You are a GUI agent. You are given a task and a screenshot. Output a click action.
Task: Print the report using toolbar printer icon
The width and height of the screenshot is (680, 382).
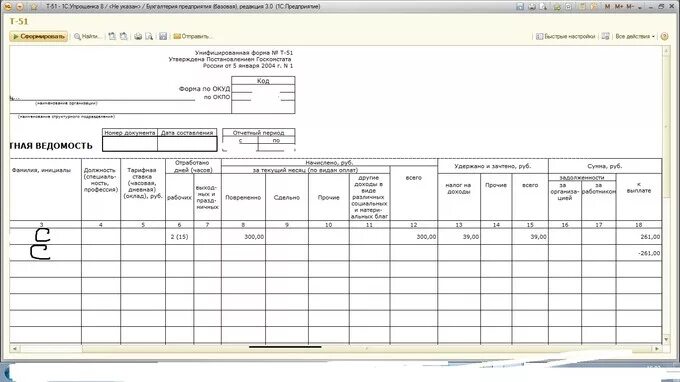(x=138, y=36)
